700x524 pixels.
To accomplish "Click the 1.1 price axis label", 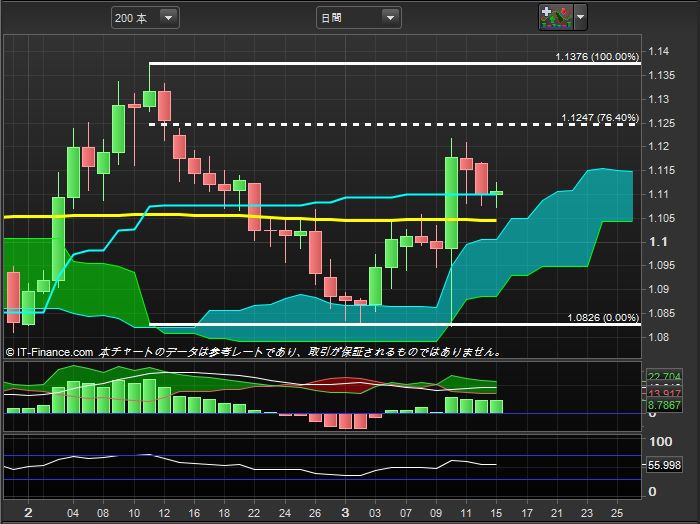I will [658, 242].
